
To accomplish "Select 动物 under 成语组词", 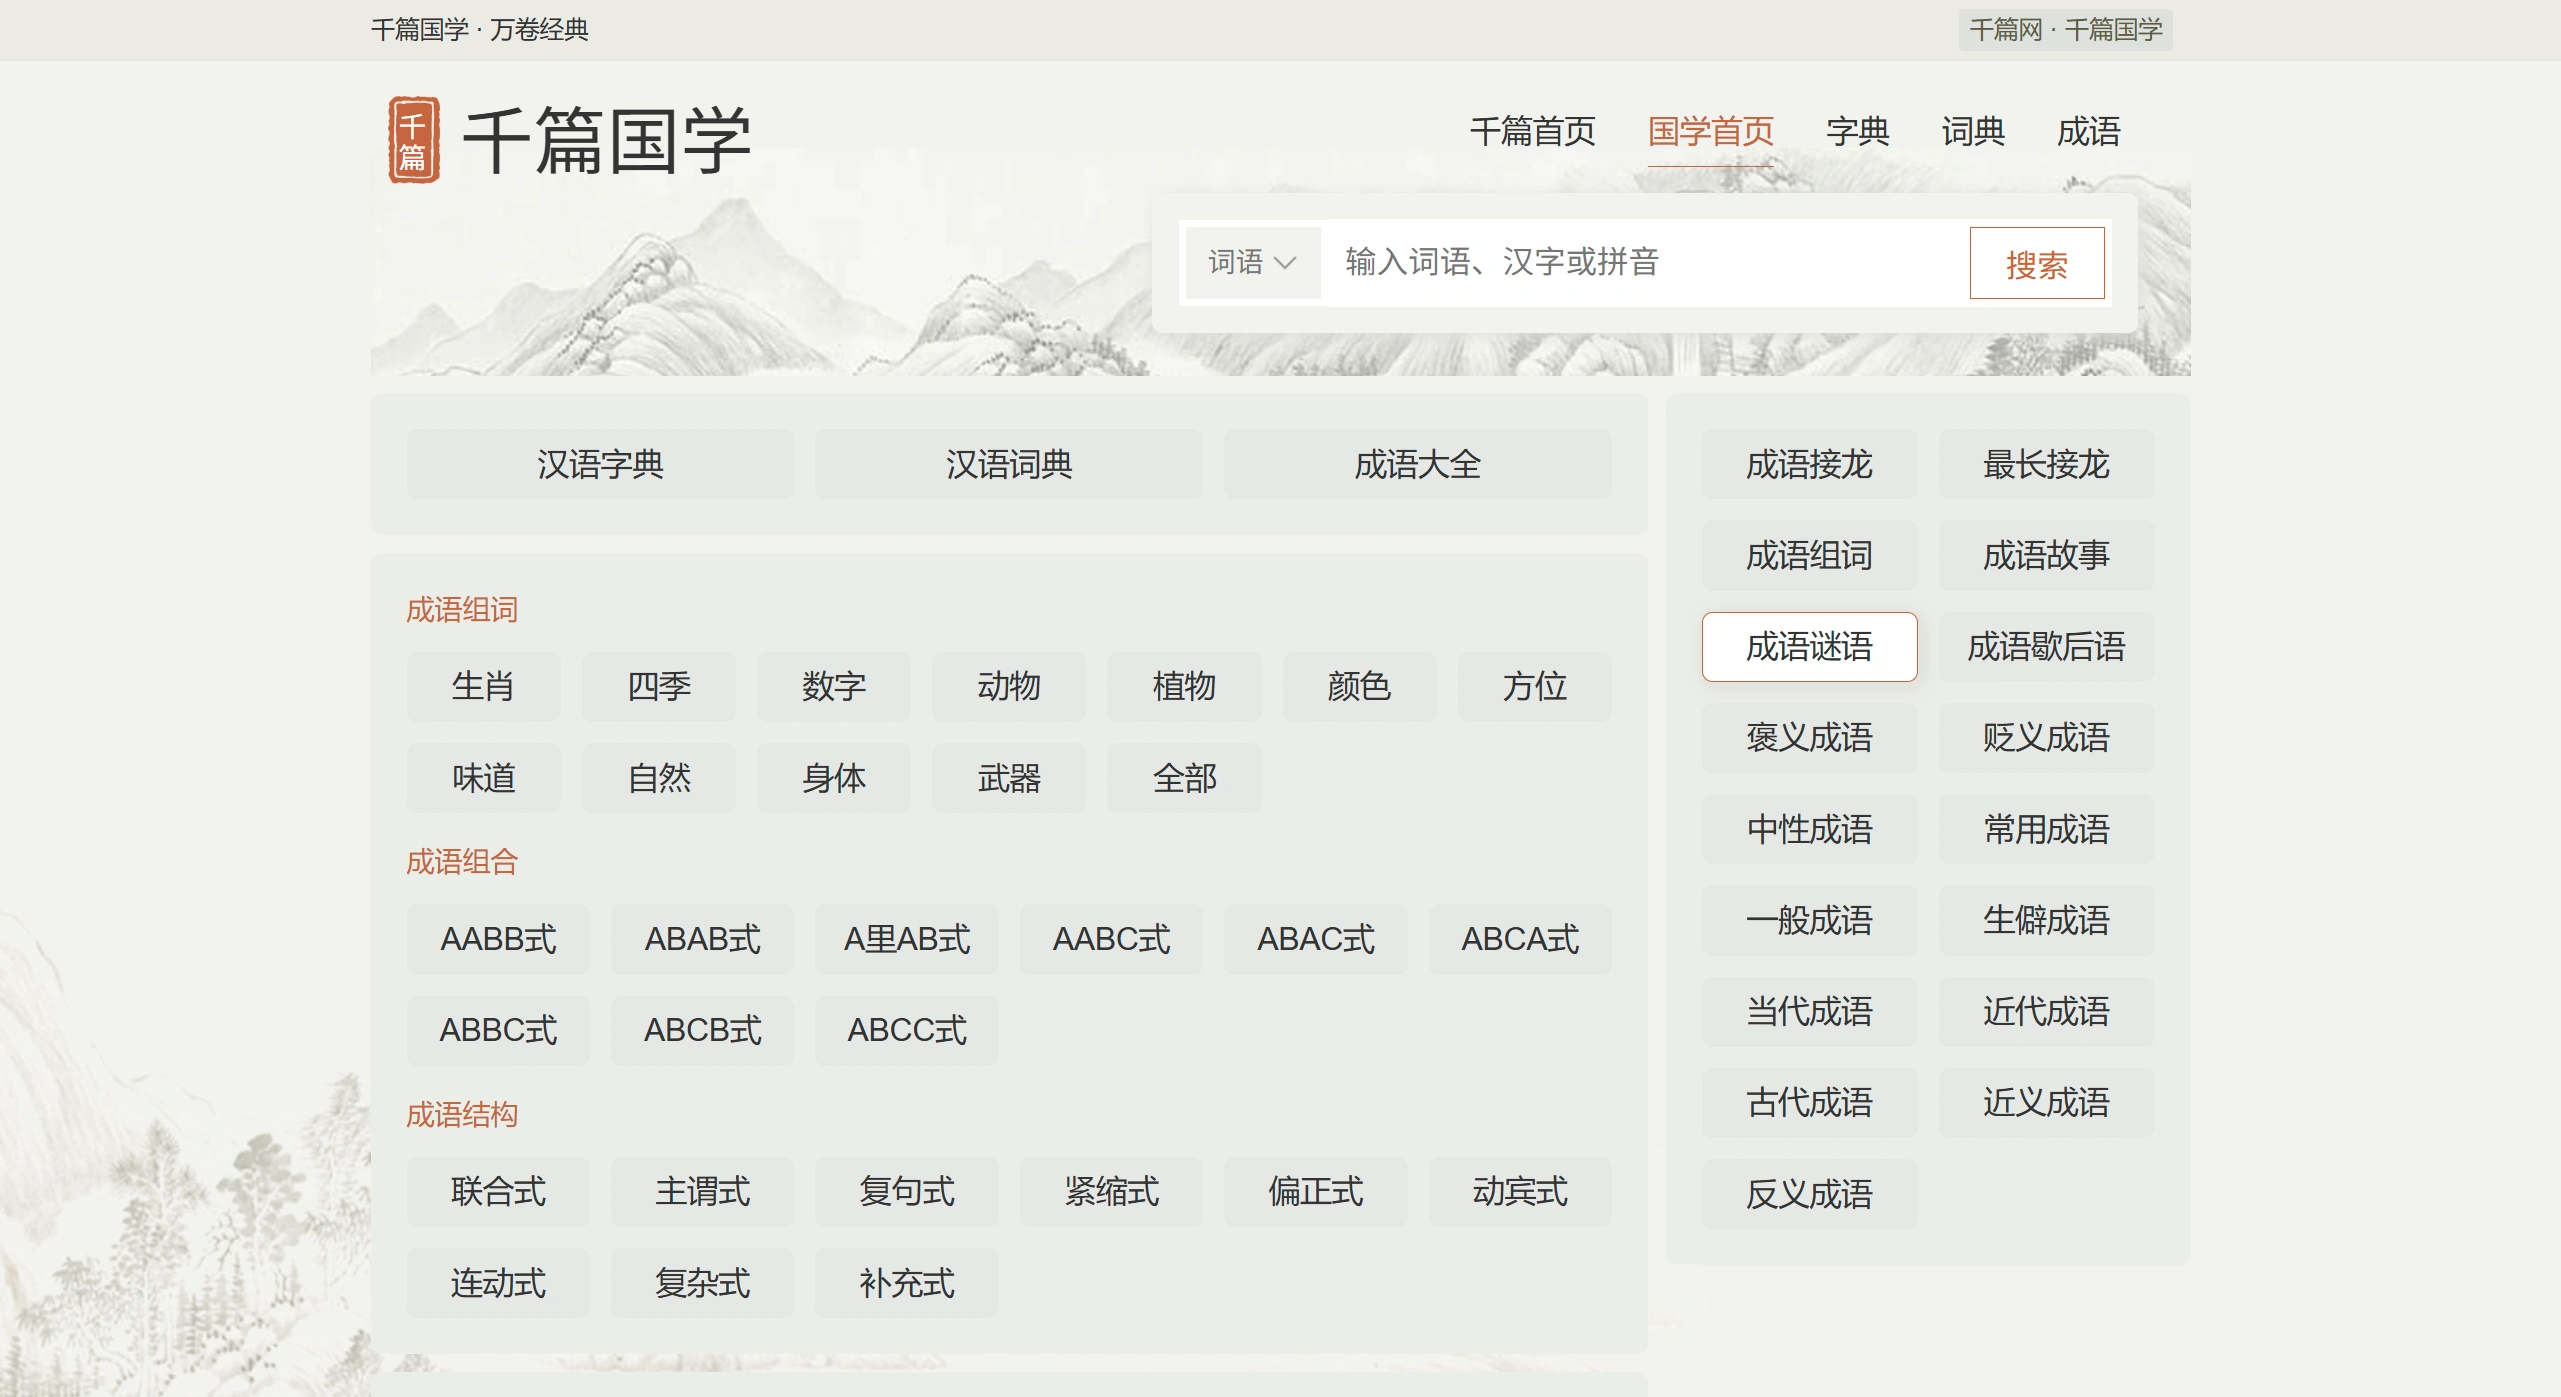I will 1009,686.
